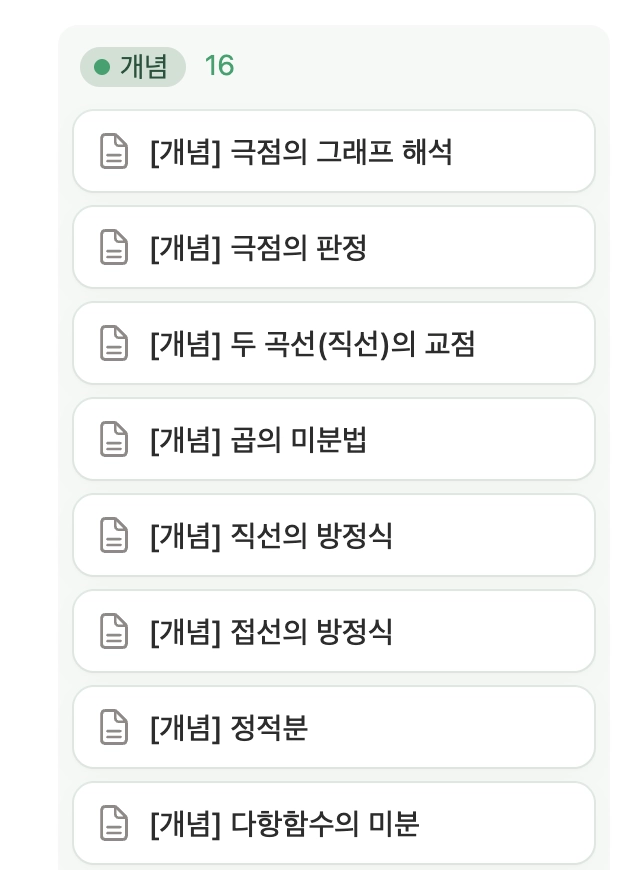Click the green 개념 status tag
Screen dimensions: 624x870
[134, 67]
